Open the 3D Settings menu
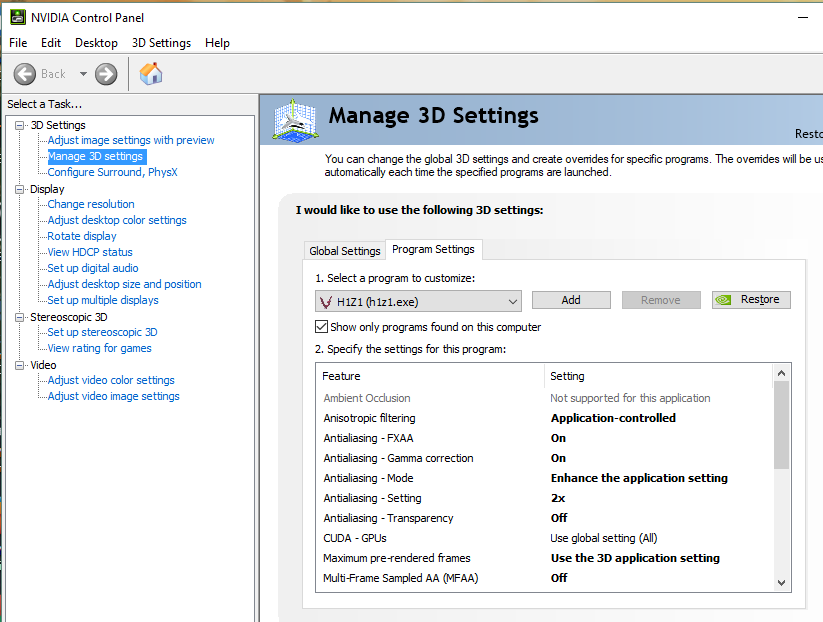This screenshot has height=622, width=823. (161, 43)
